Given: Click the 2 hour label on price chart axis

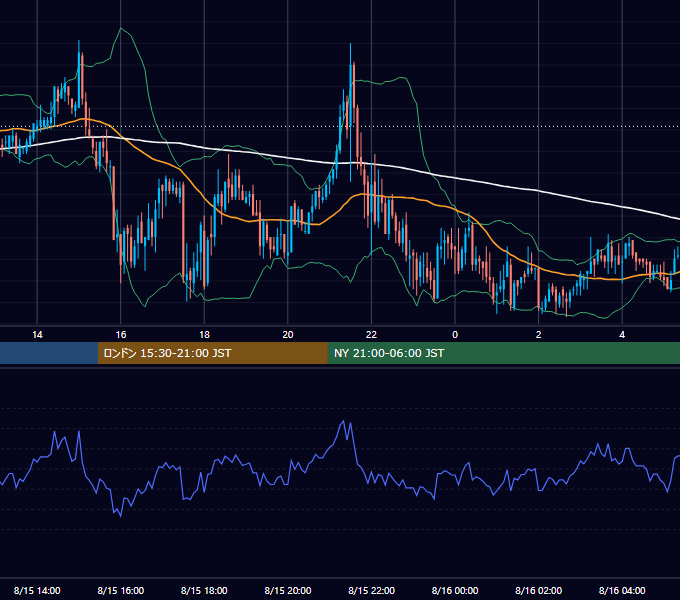Looking at the screenshot, I should (x=539, y=335).
